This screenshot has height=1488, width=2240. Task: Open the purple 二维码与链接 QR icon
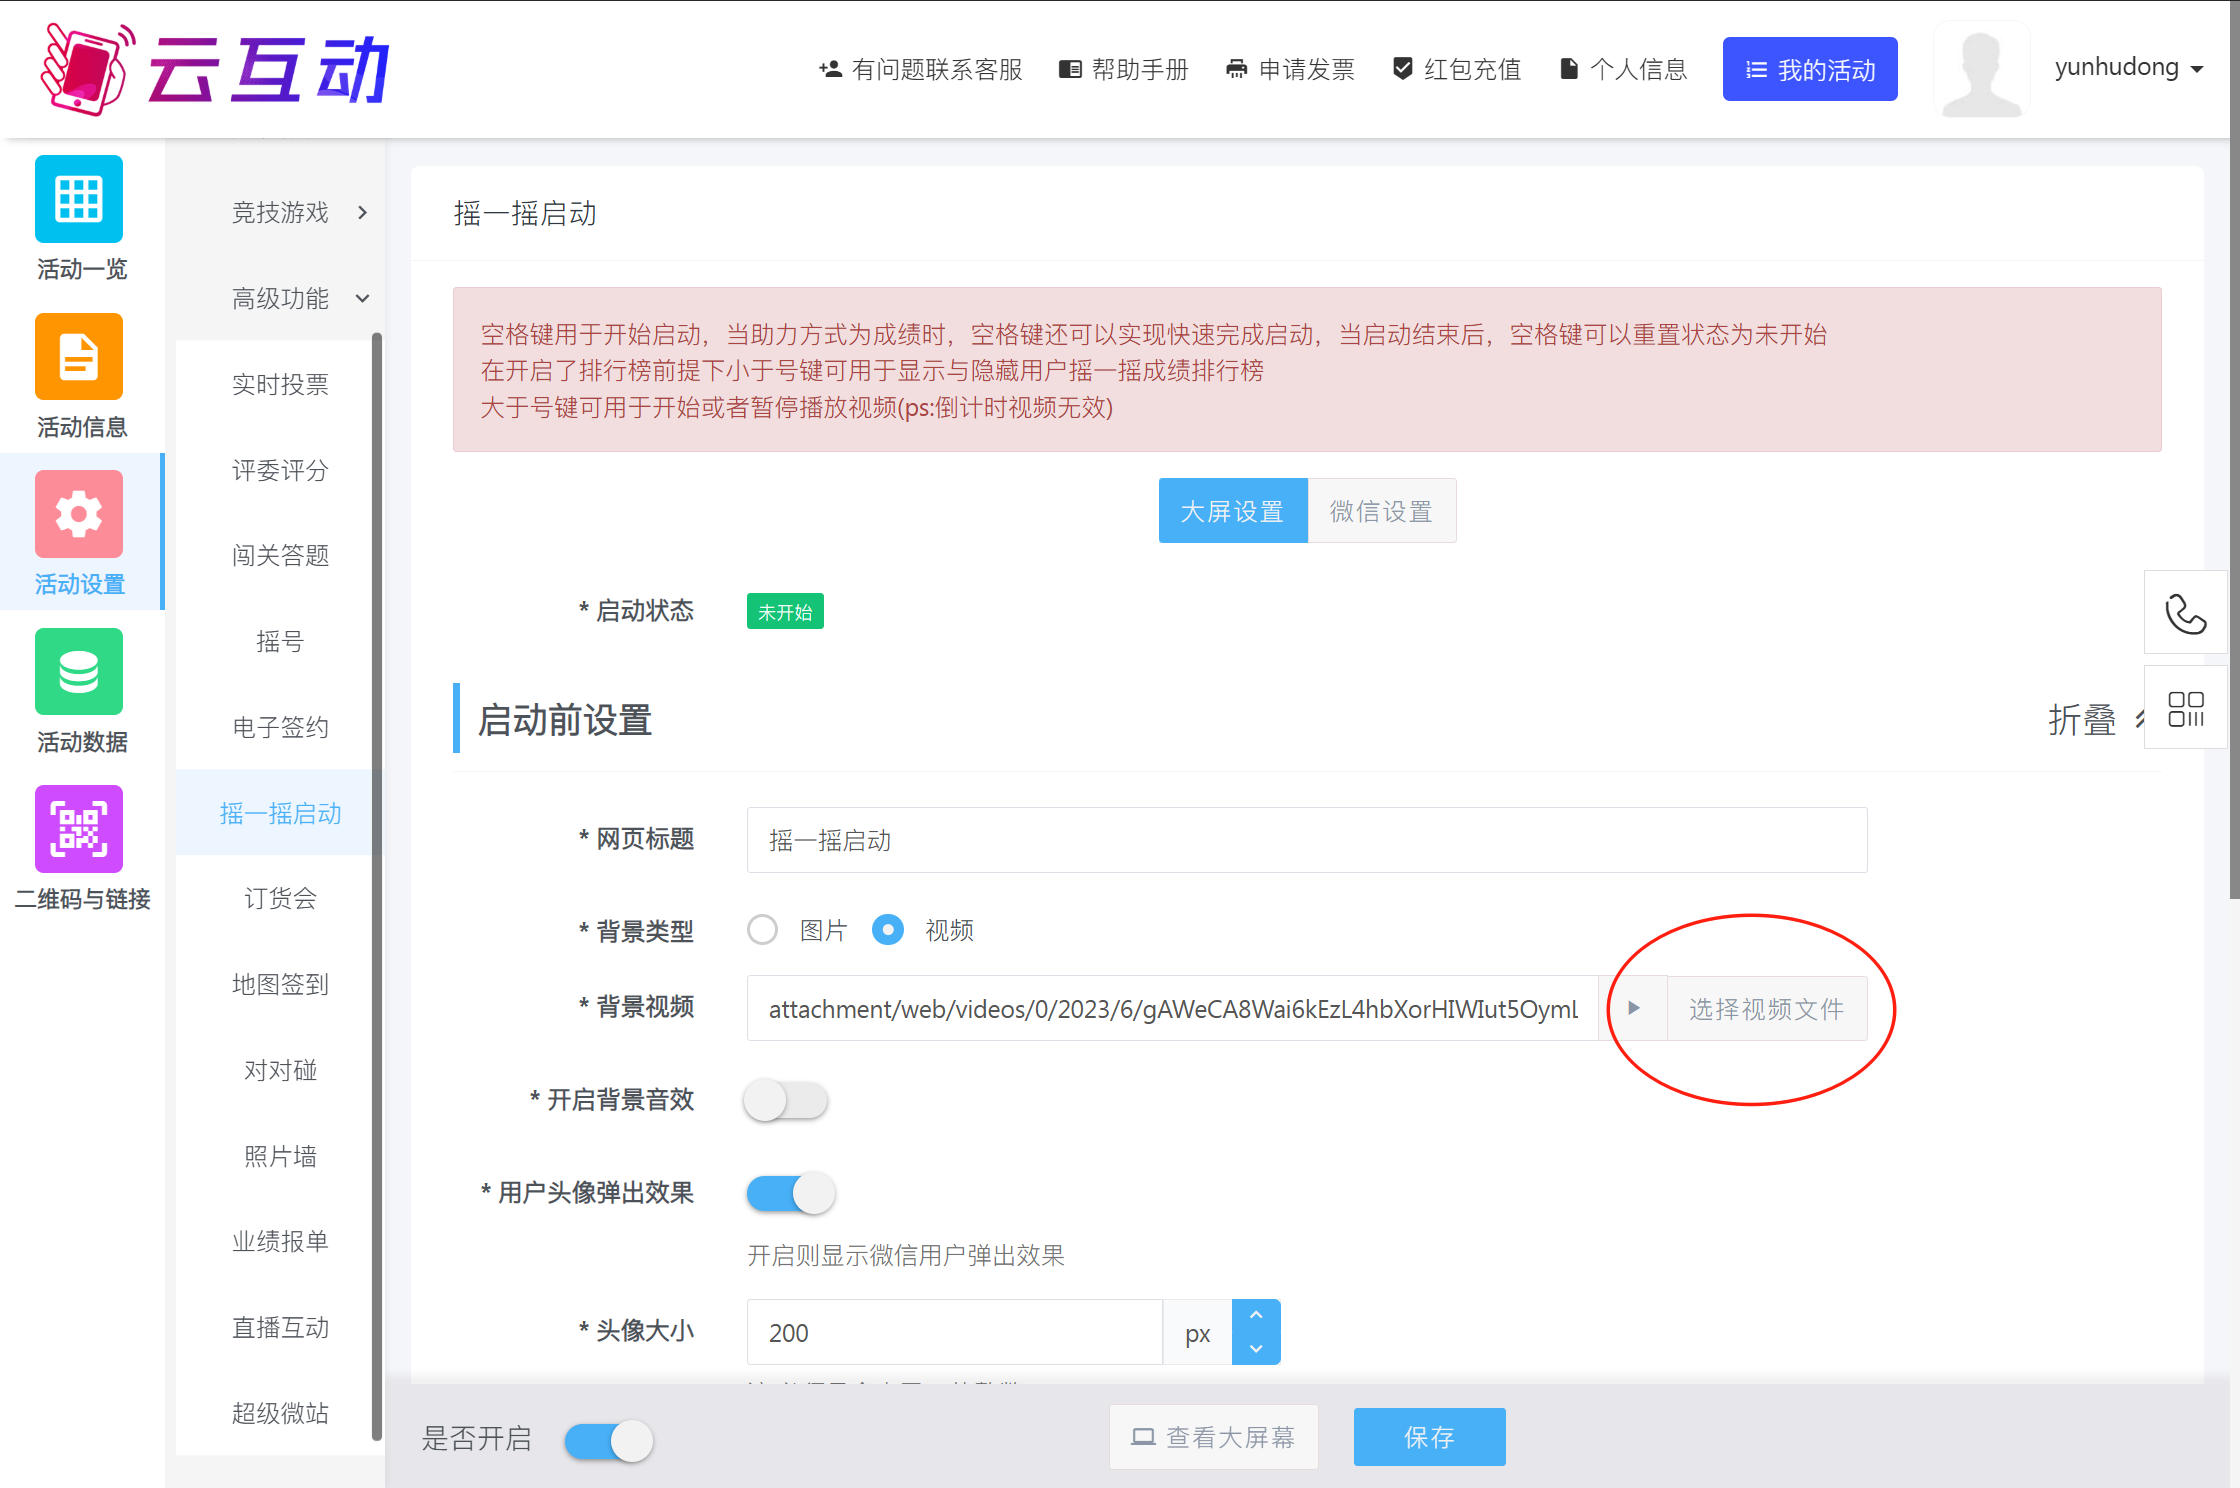[x=79, y=829]
